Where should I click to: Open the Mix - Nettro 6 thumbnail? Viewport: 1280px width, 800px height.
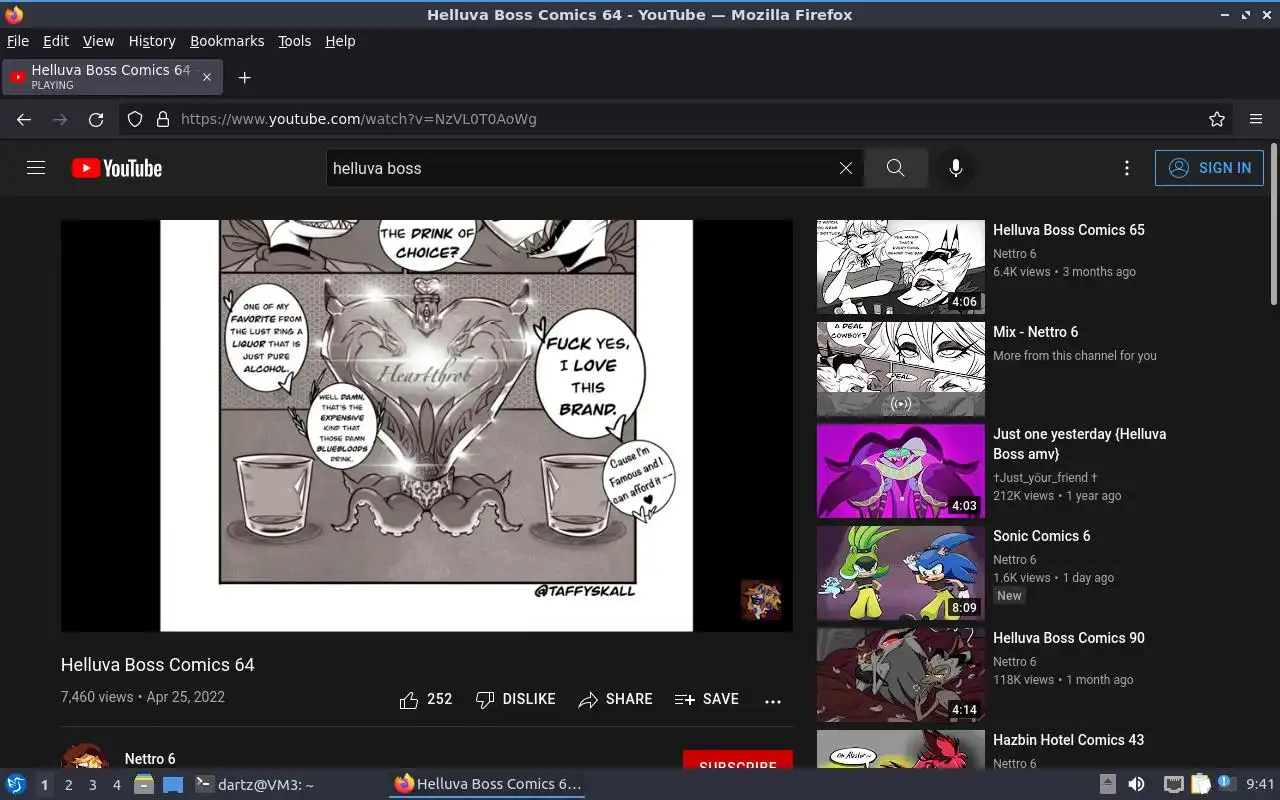[901, 369]
